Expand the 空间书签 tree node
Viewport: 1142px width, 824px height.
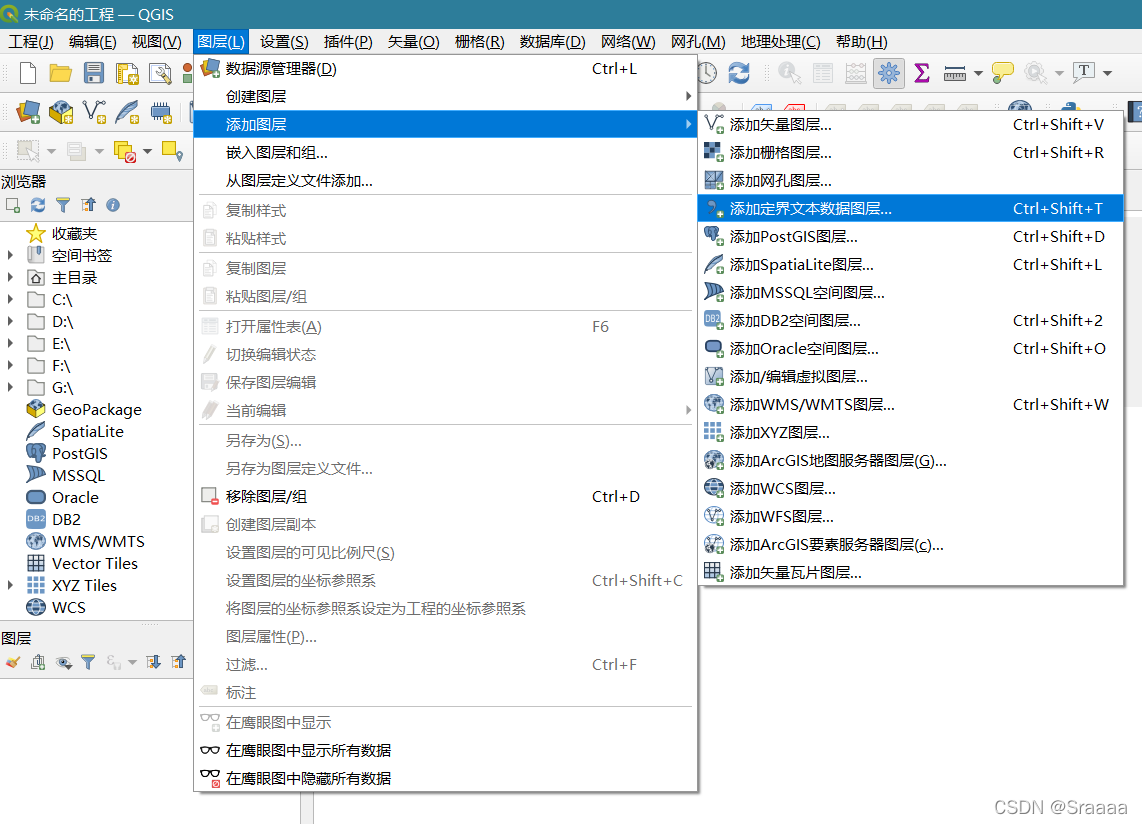tap(10, 255)
